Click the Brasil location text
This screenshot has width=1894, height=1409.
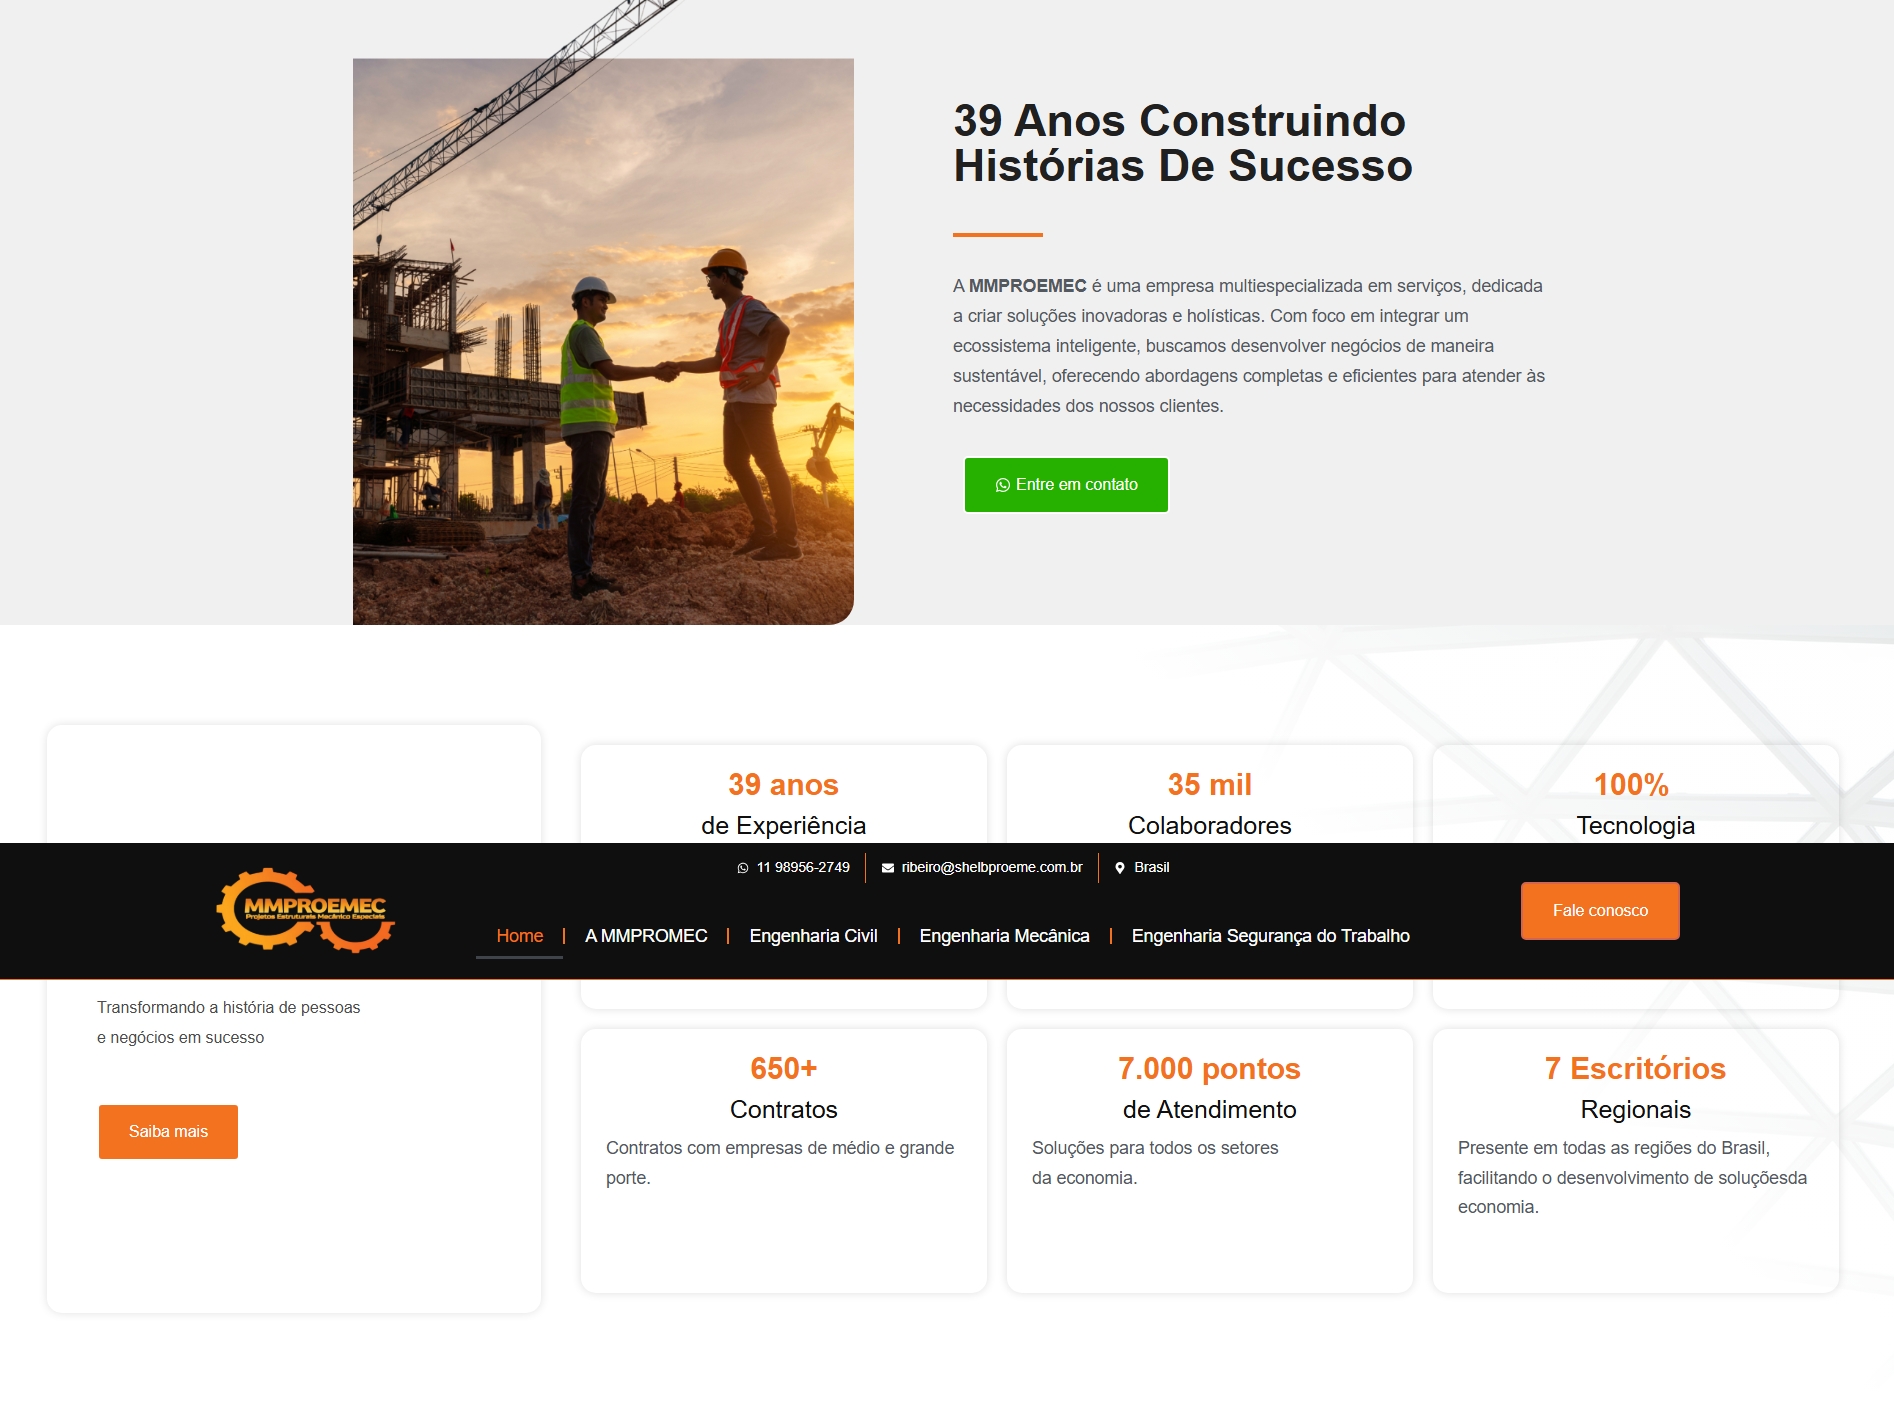(1152, 868)
